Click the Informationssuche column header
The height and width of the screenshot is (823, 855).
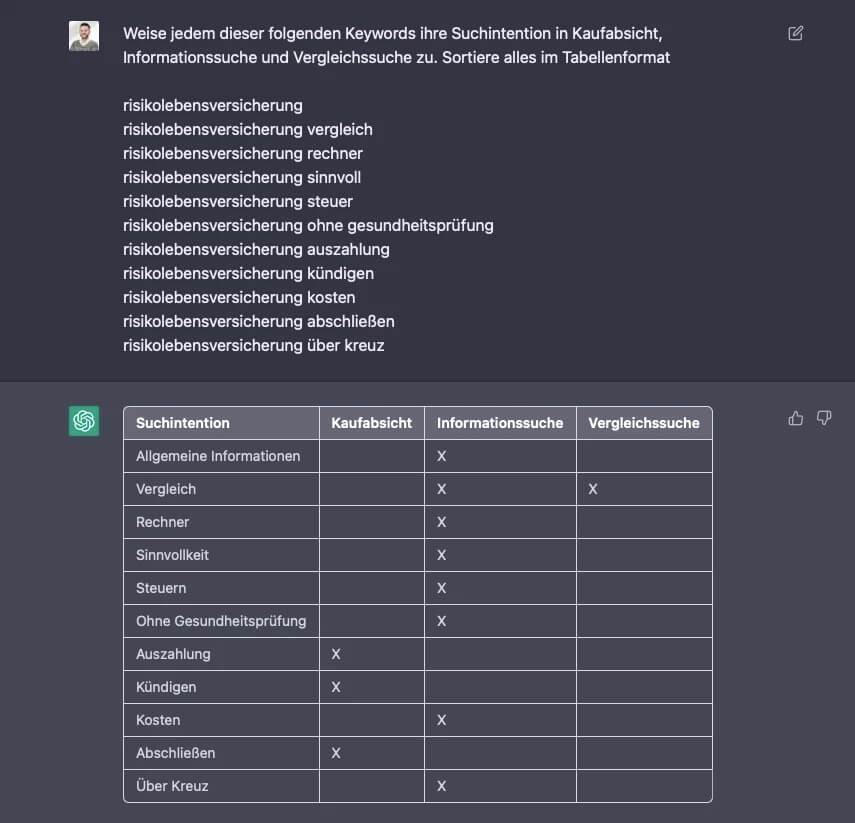[500, 423]
